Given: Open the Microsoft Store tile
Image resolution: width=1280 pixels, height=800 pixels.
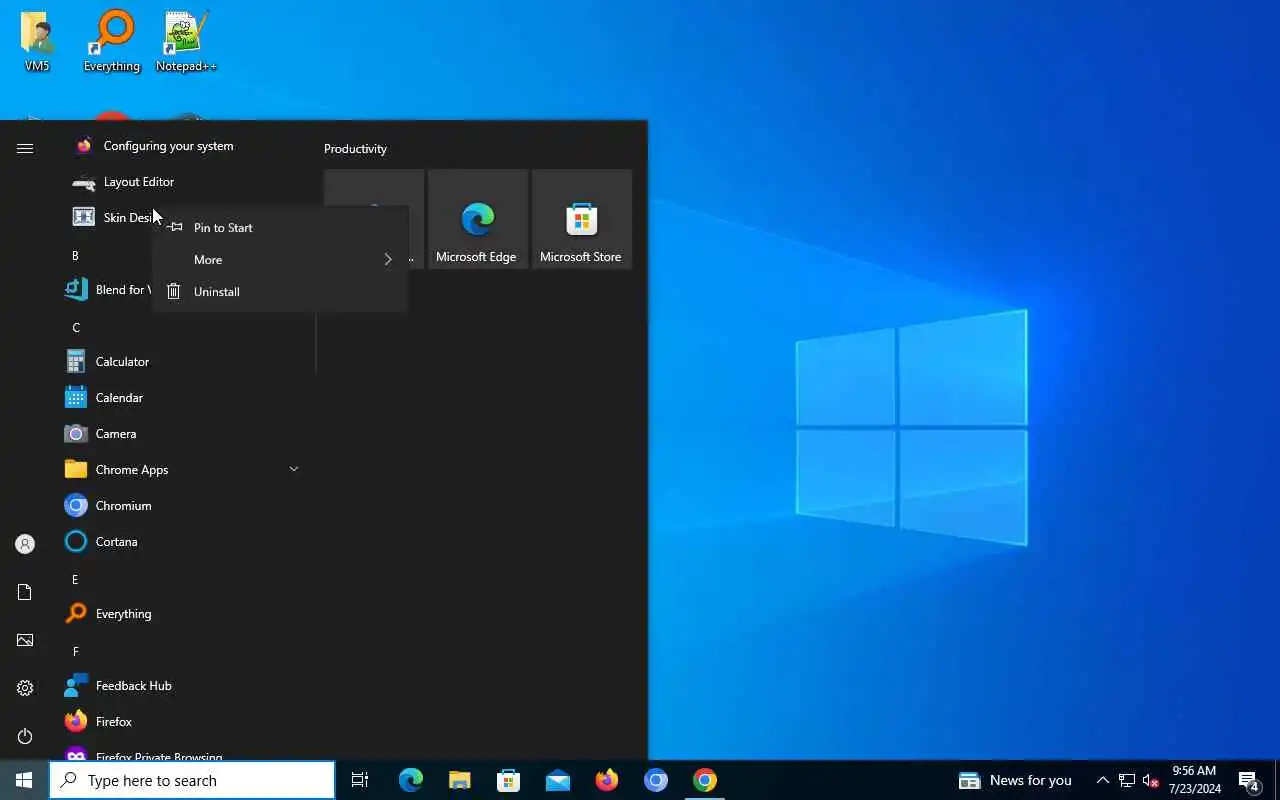Looking at the screenshot, I should click(x=582, y=219).
